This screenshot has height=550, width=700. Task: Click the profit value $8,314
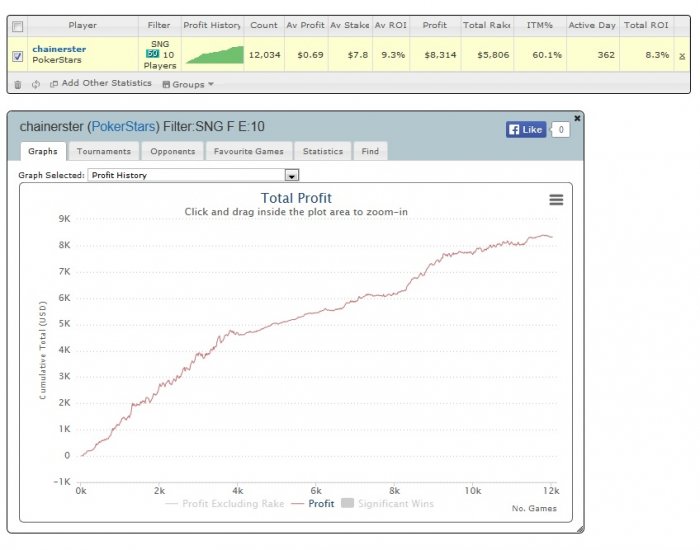(x=440, y=55)
